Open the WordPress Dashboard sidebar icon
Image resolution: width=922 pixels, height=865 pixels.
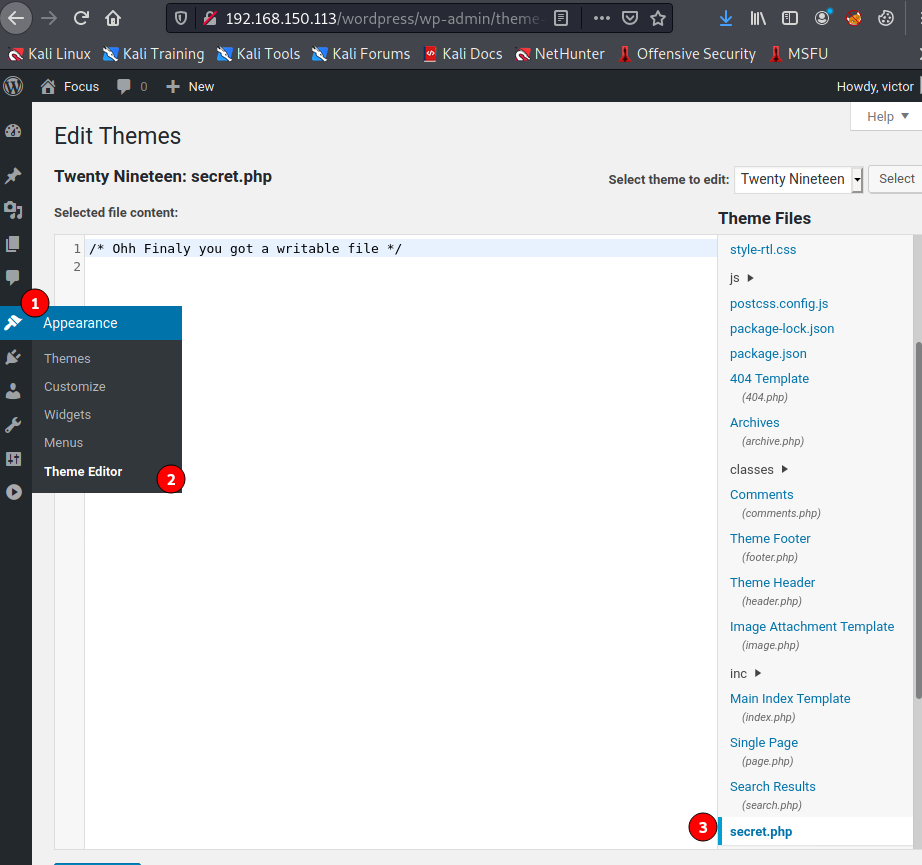13,131
